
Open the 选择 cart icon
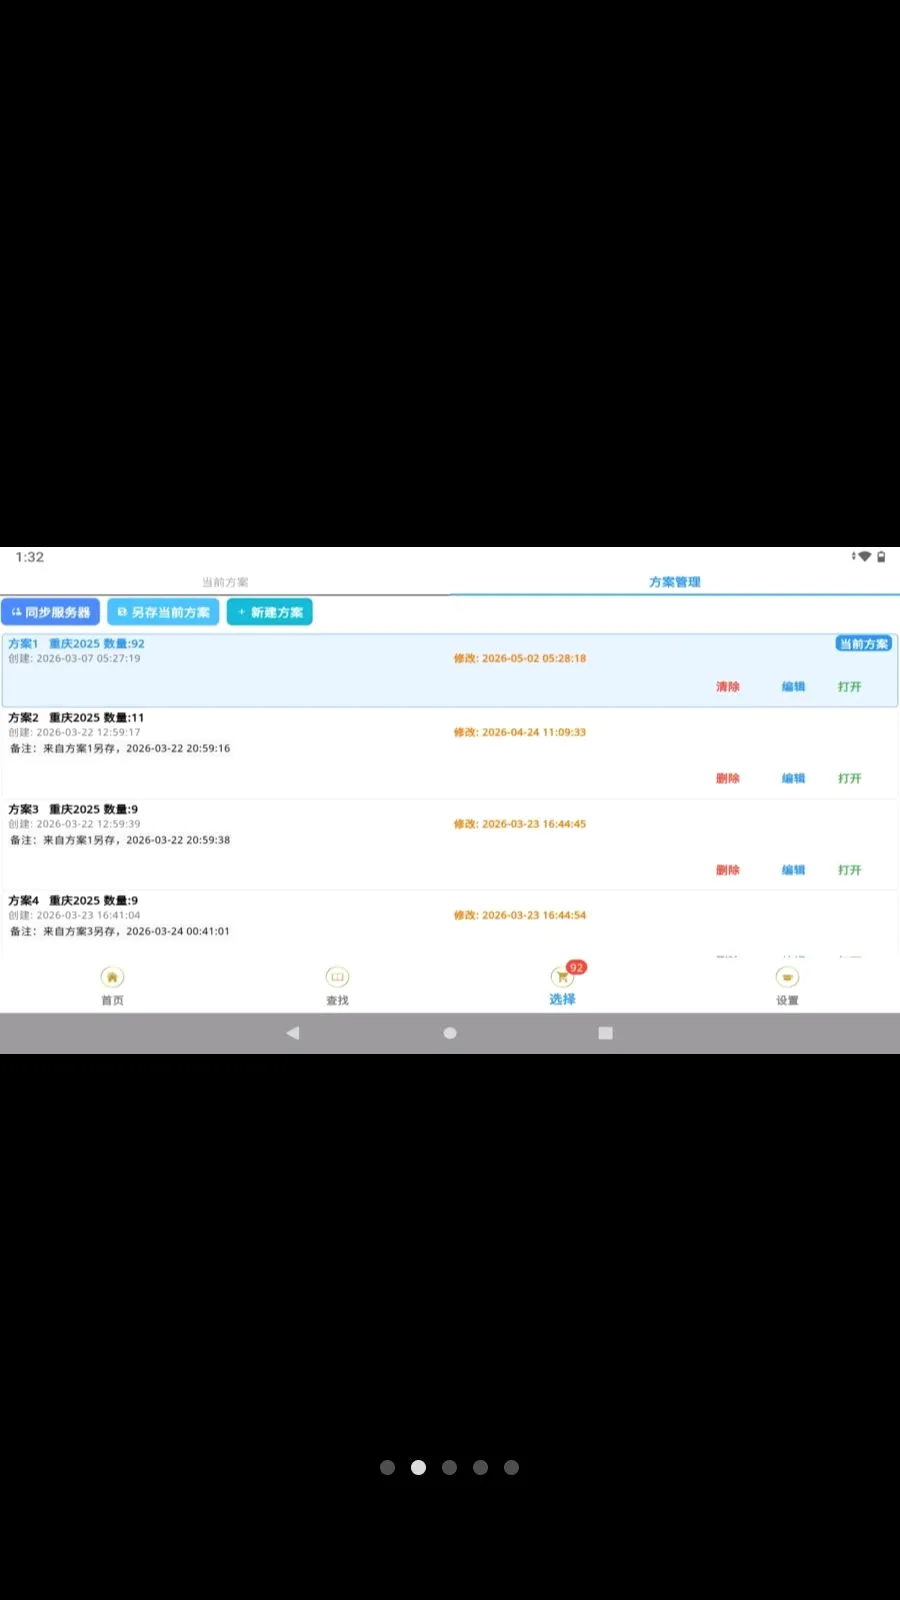(x=562, y=977)
